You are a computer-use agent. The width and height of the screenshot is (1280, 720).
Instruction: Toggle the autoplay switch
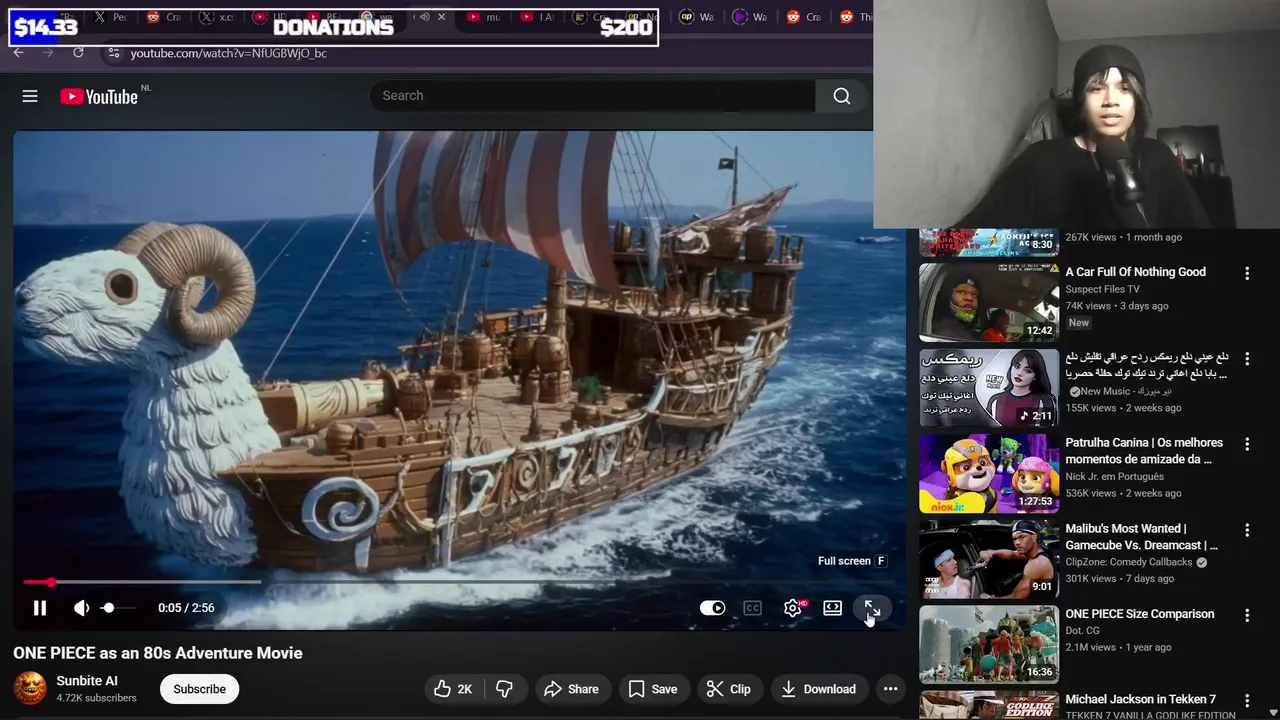(712, 608)
